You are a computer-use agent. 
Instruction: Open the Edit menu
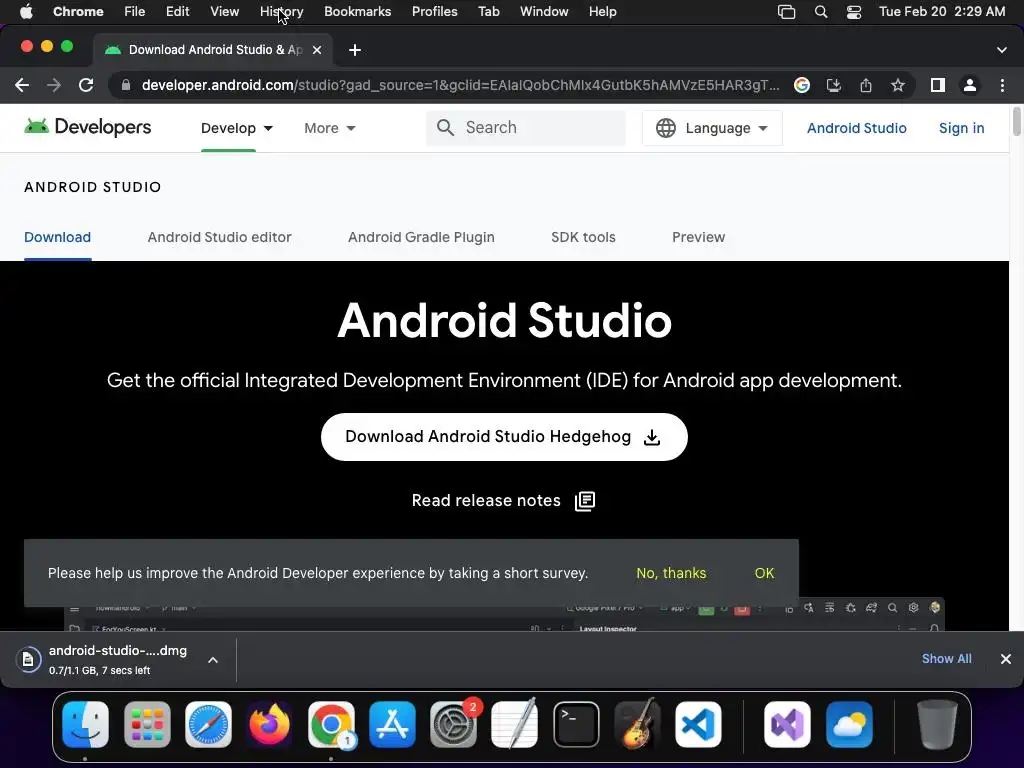click(x=177, y=12)
